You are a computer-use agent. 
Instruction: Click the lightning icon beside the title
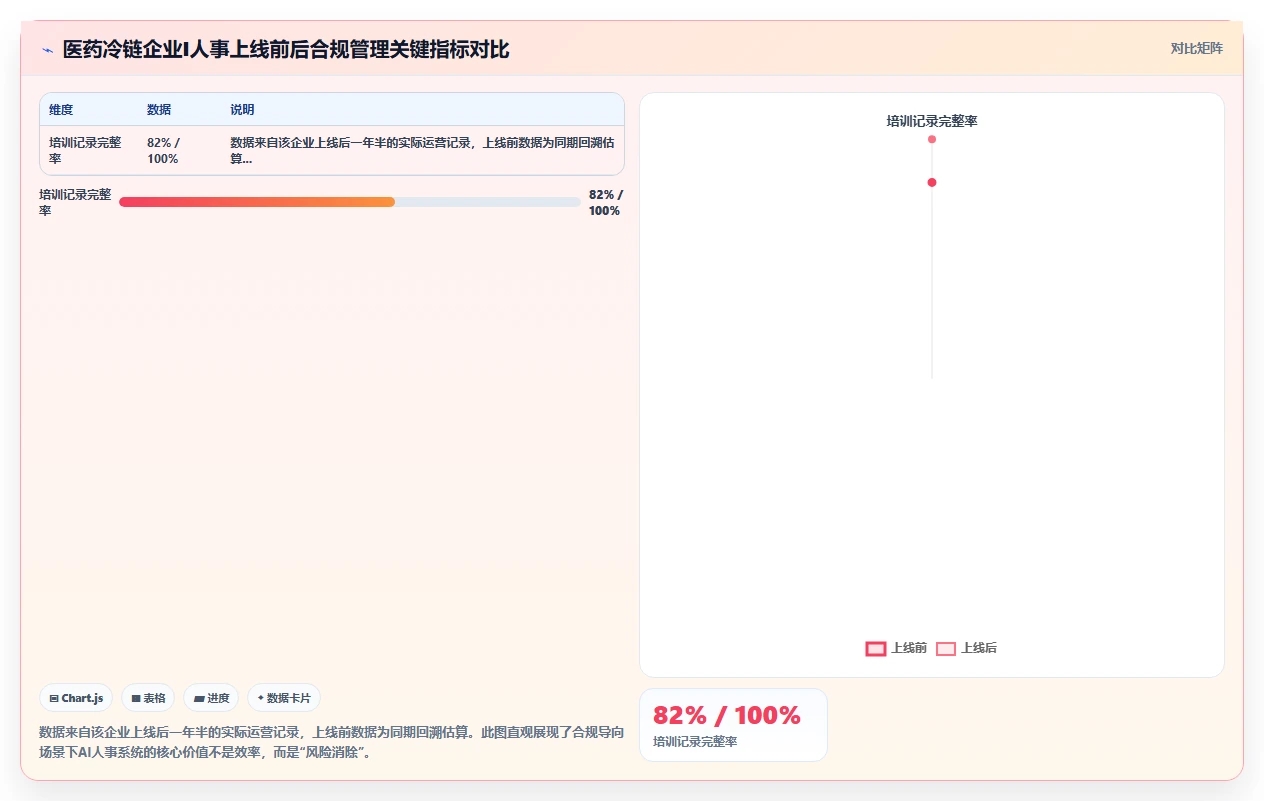click(x=47, y=50)
